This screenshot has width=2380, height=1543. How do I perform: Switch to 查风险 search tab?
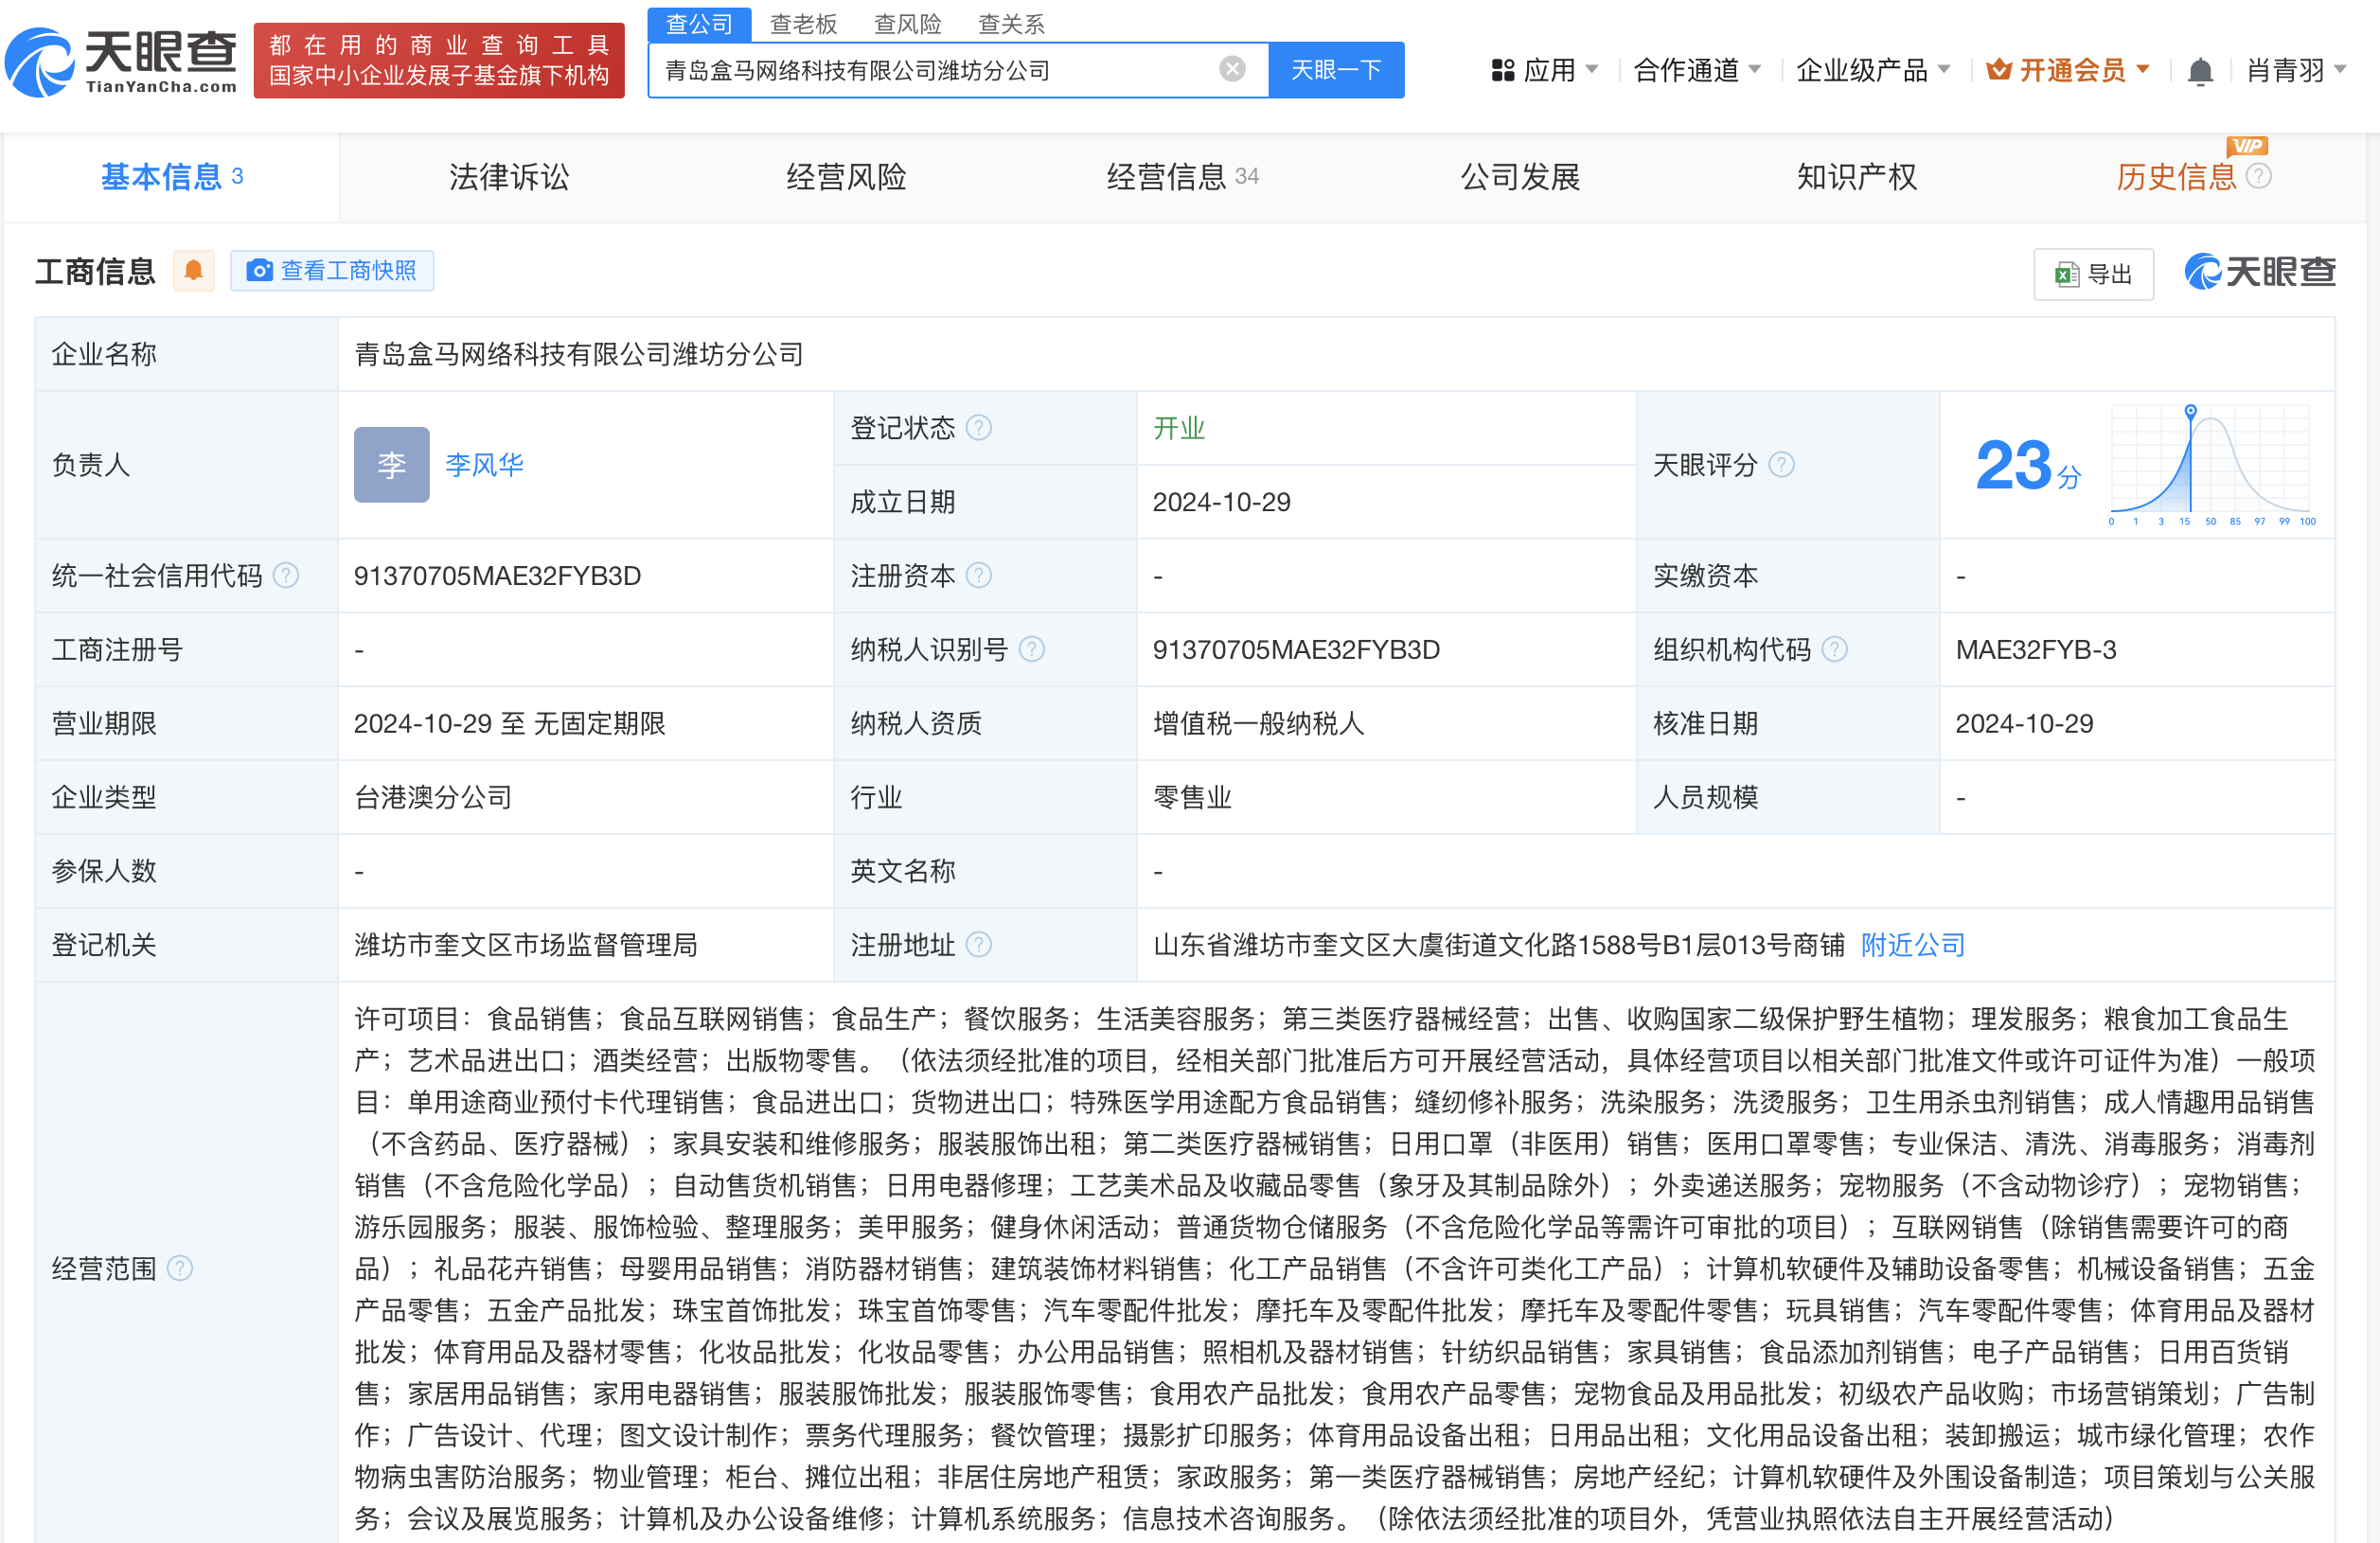pos(907,24)
